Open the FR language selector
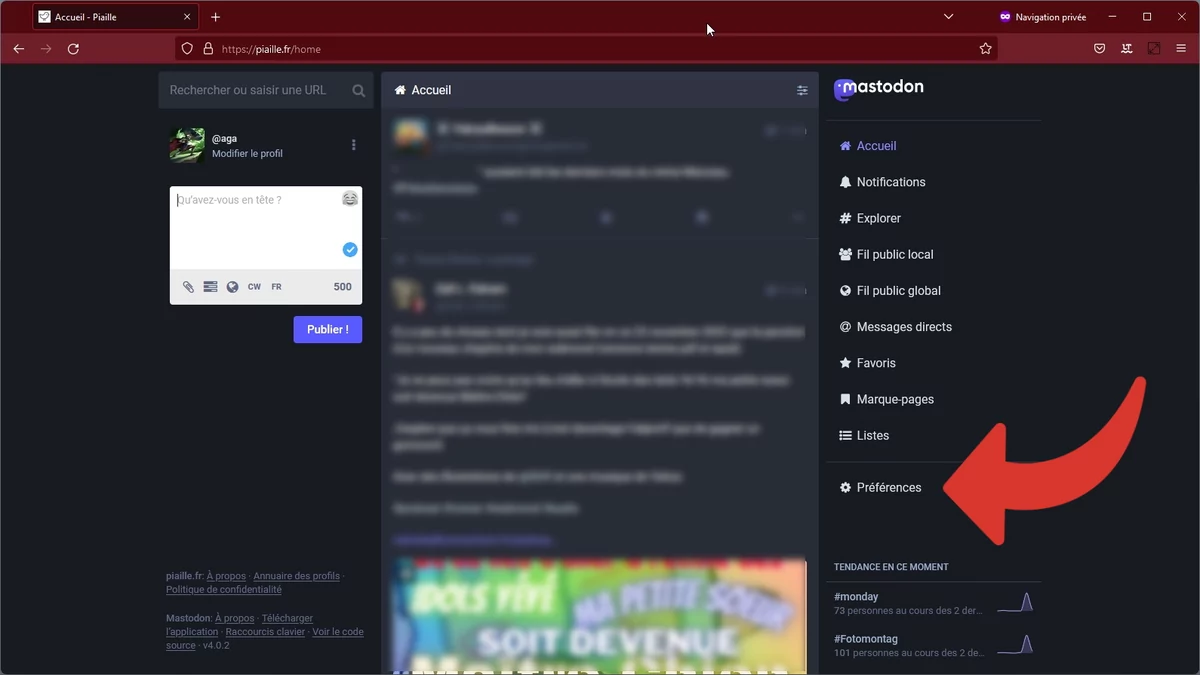 pyautogui.click(x=276, y=287)
